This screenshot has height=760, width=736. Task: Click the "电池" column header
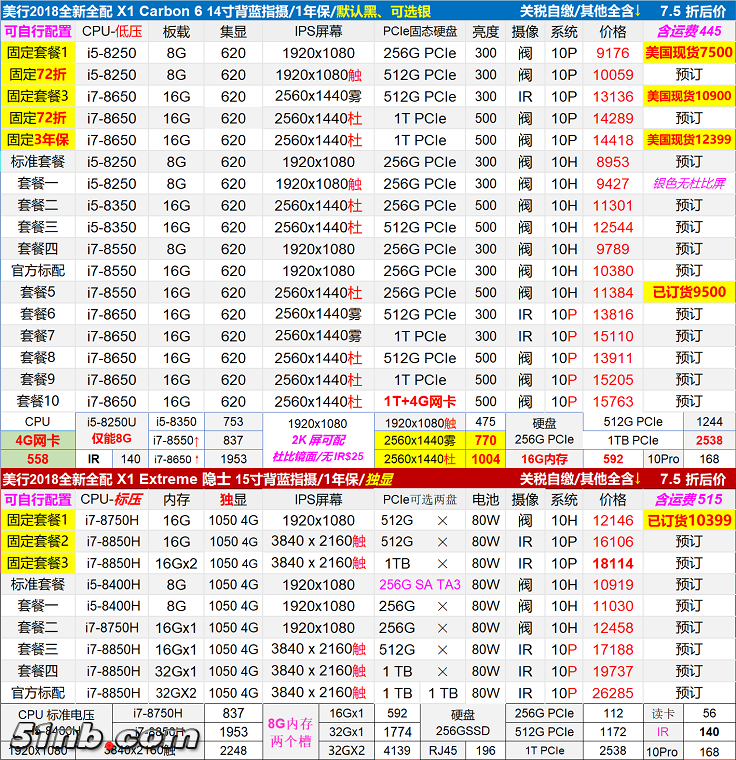[485, 499]
